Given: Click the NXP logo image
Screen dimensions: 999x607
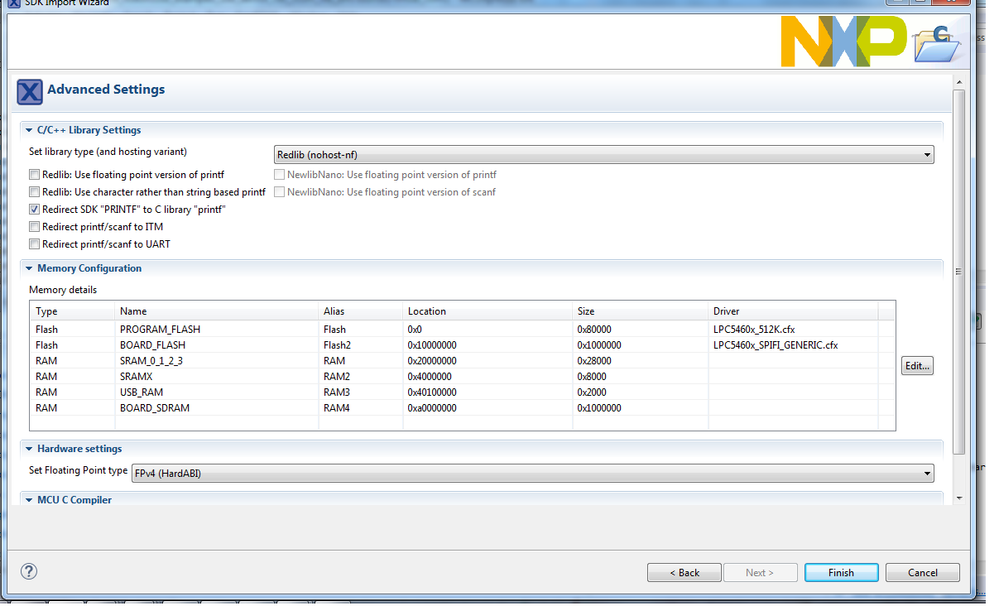Looking at the screenshot, I should tap(844, 41).
